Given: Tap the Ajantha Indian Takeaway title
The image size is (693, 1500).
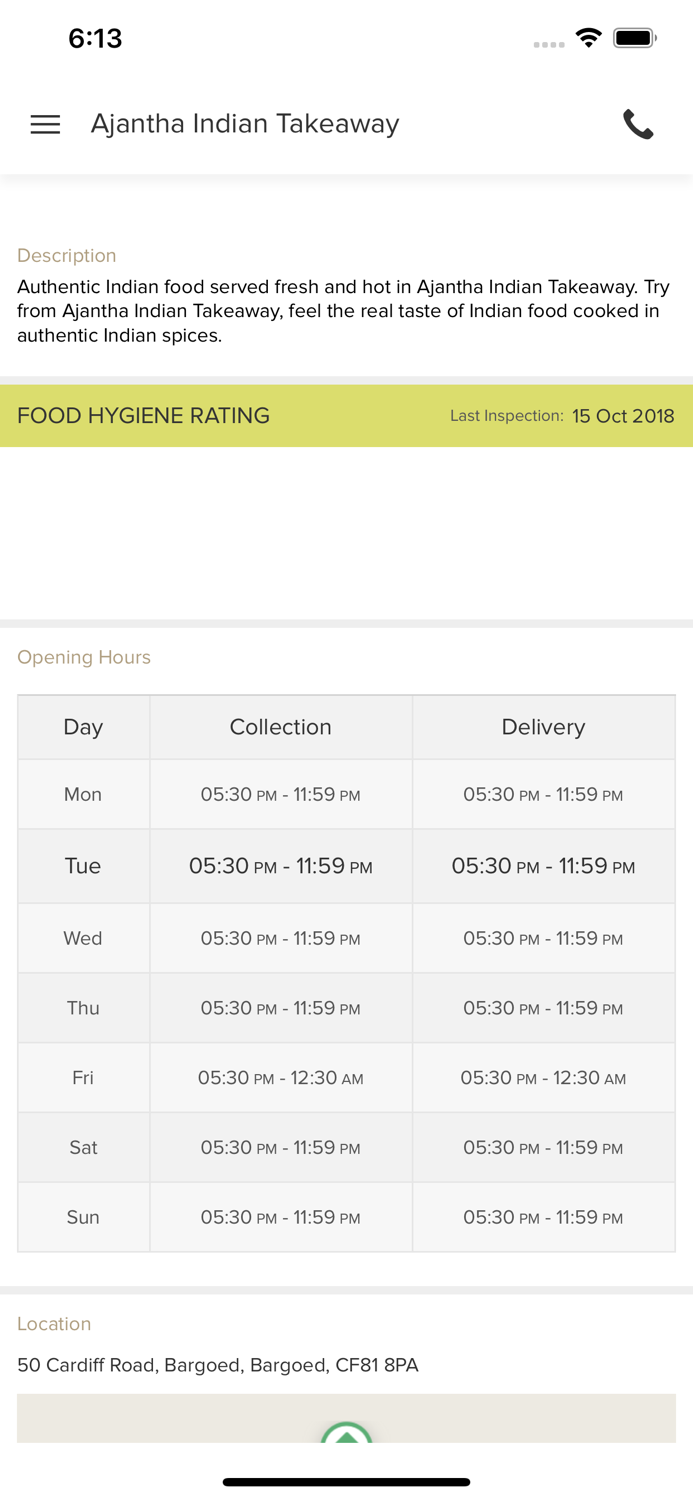Looking at the screenshot, I should 245,124.
